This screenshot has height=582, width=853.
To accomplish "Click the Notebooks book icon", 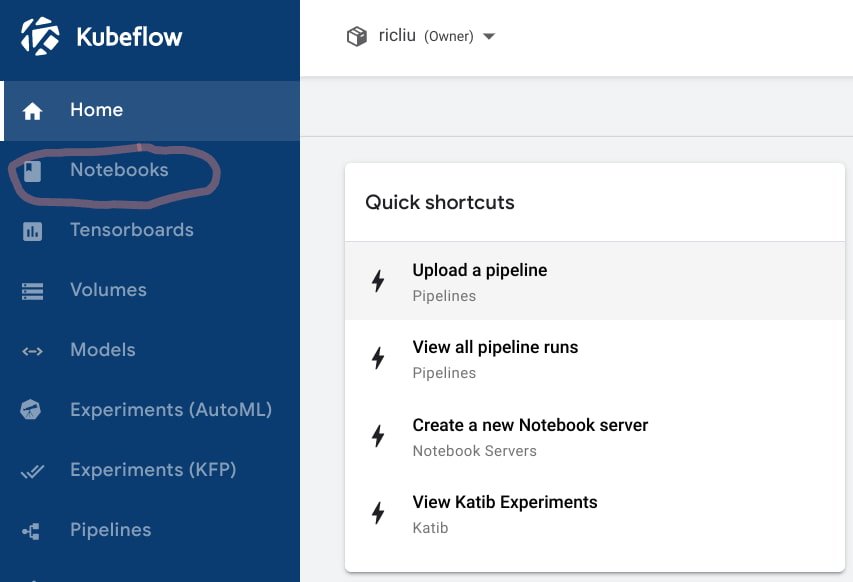I will tap(32, 171).
